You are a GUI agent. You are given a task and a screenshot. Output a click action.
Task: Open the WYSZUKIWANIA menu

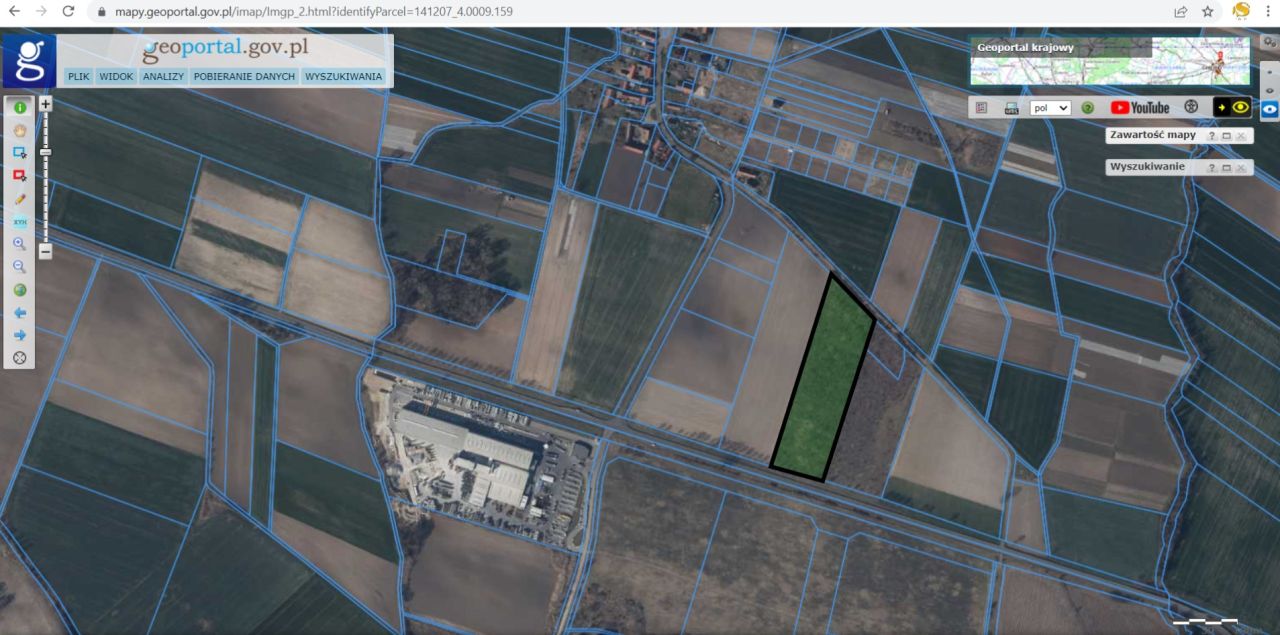pyautogui.click(x=344, y=76)
